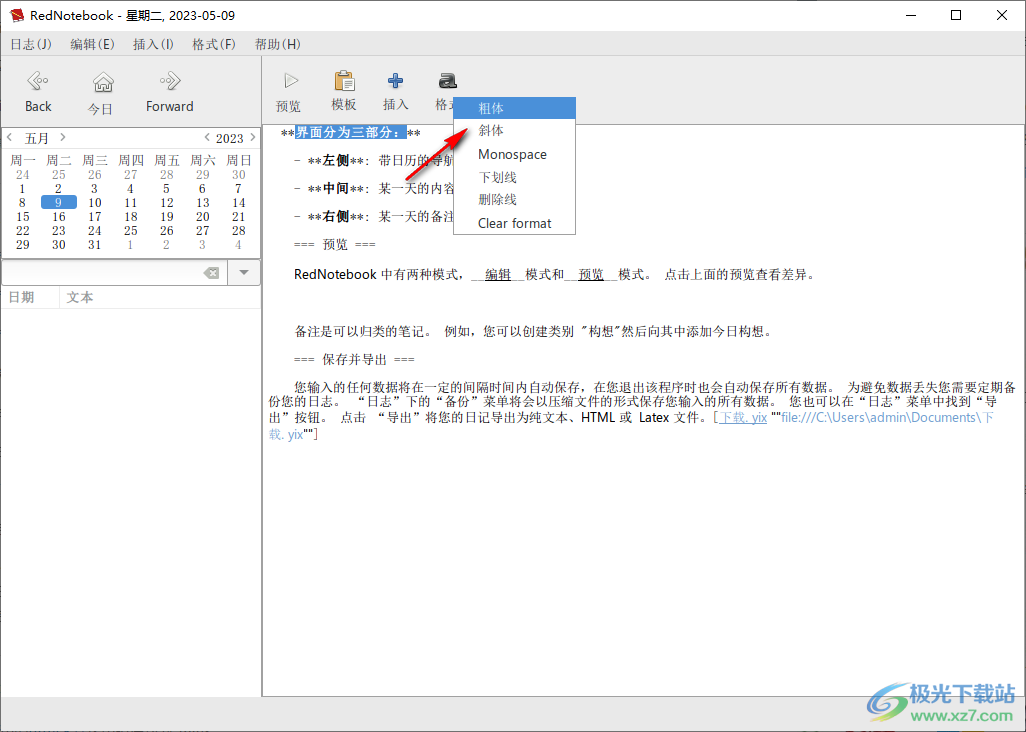Click the underlined 编辑 word in text
Viewport: 1026px width, 732px height.
click(x=497, y=275)
